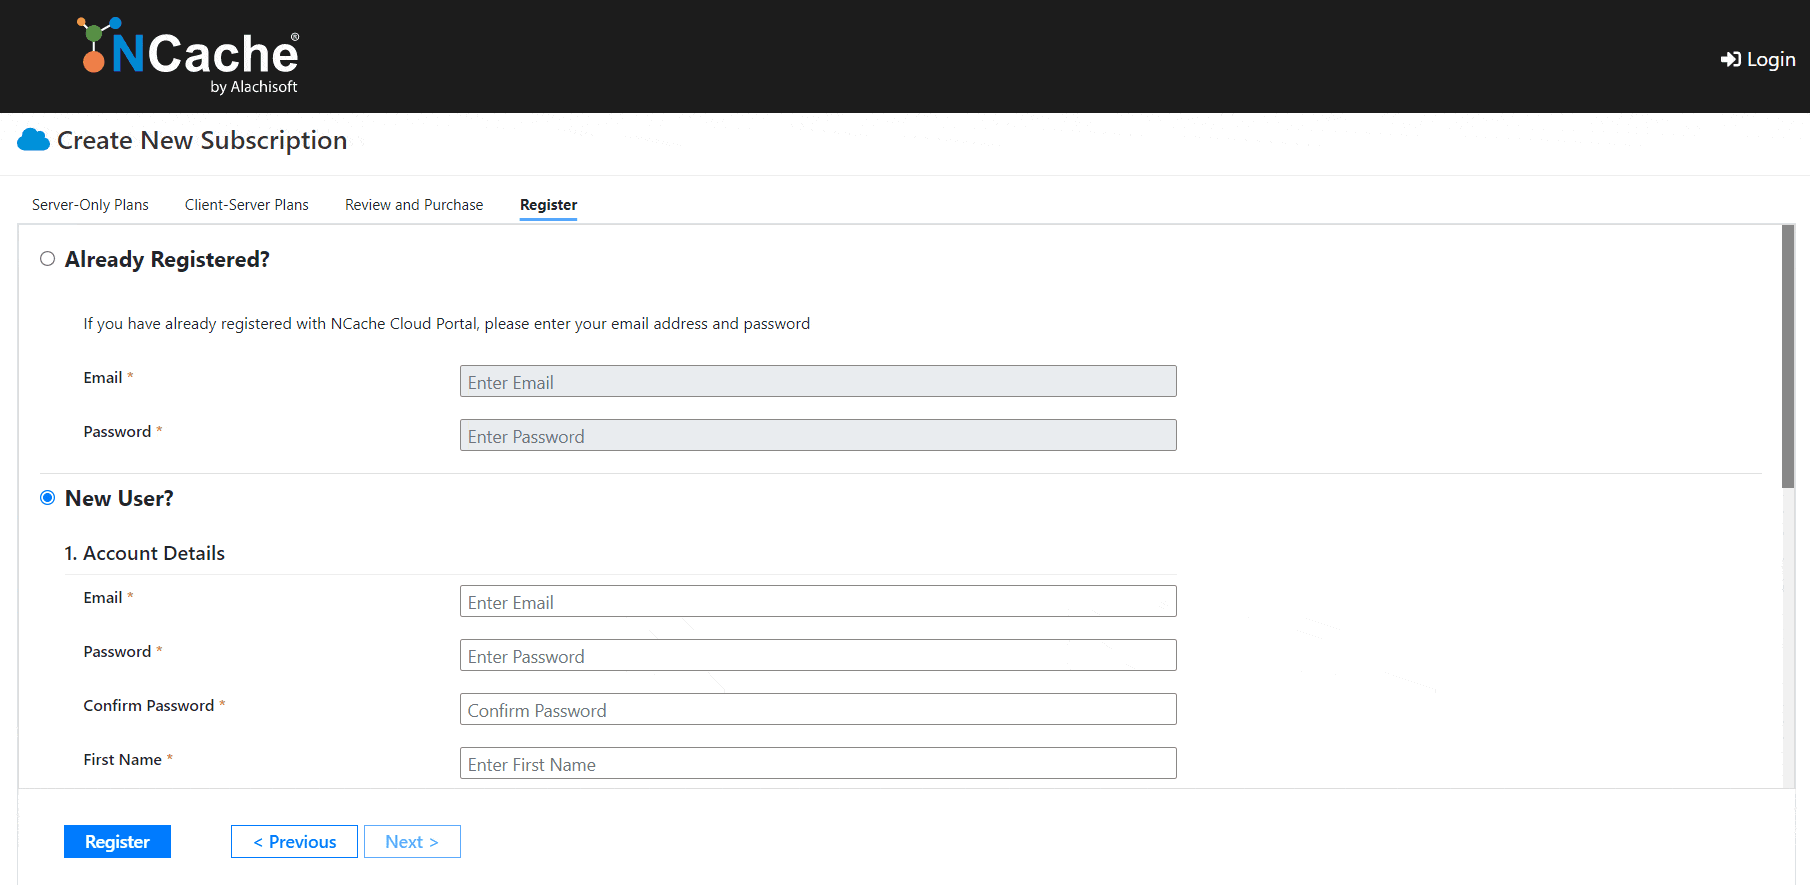The image size is (1810, 885).
Task: Select the Register tab
Action: point(549,205)
